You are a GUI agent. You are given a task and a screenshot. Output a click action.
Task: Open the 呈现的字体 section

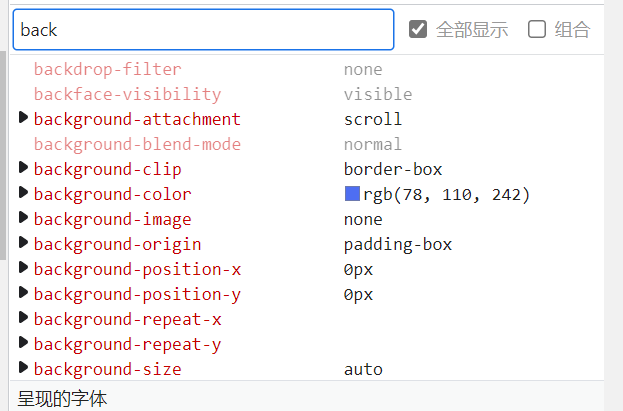point(62,398)
